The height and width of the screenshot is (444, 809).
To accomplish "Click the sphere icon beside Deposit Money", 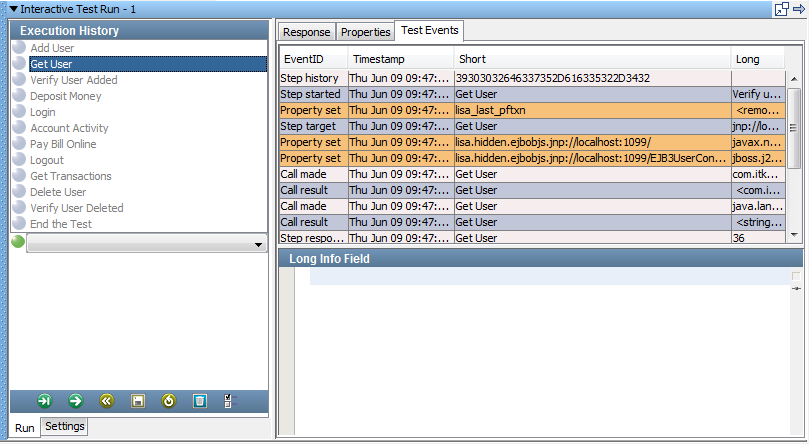I will click(20, 95).
